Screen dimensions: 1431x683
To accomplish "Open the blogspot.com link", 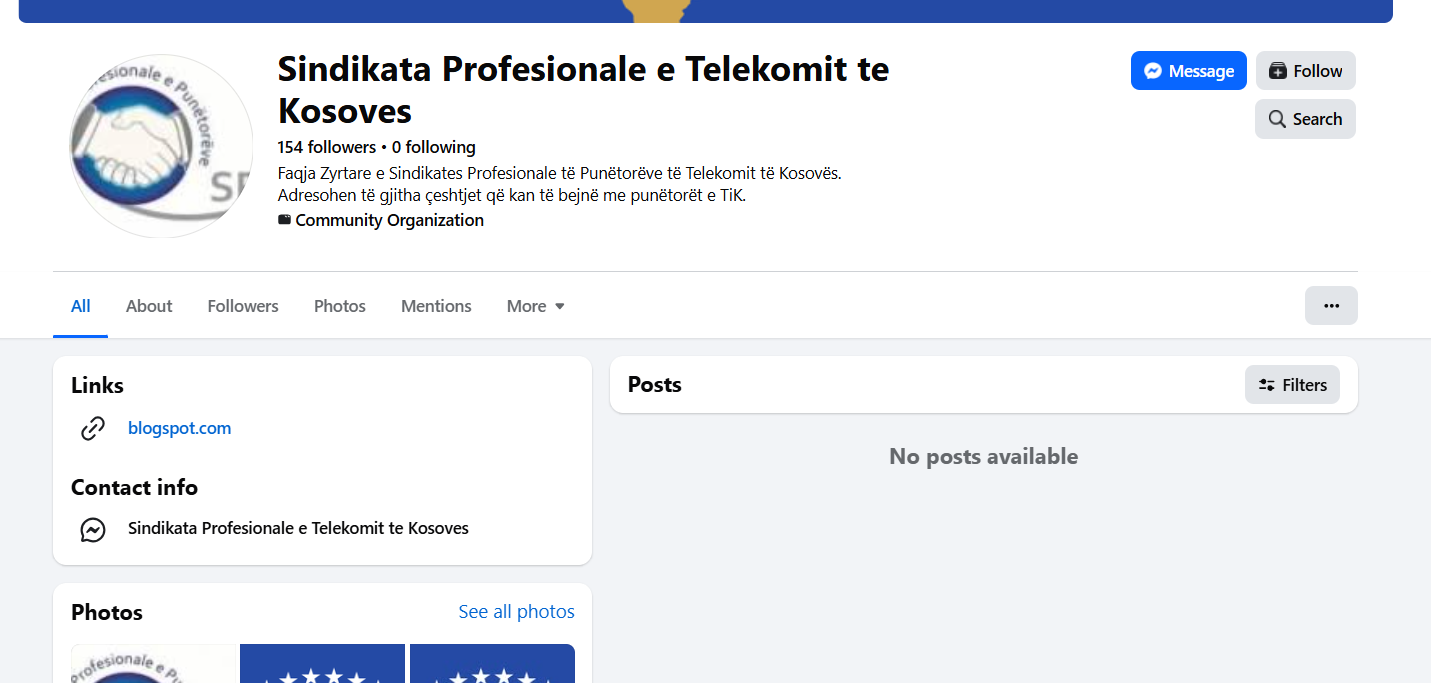I will pos(179,428).
